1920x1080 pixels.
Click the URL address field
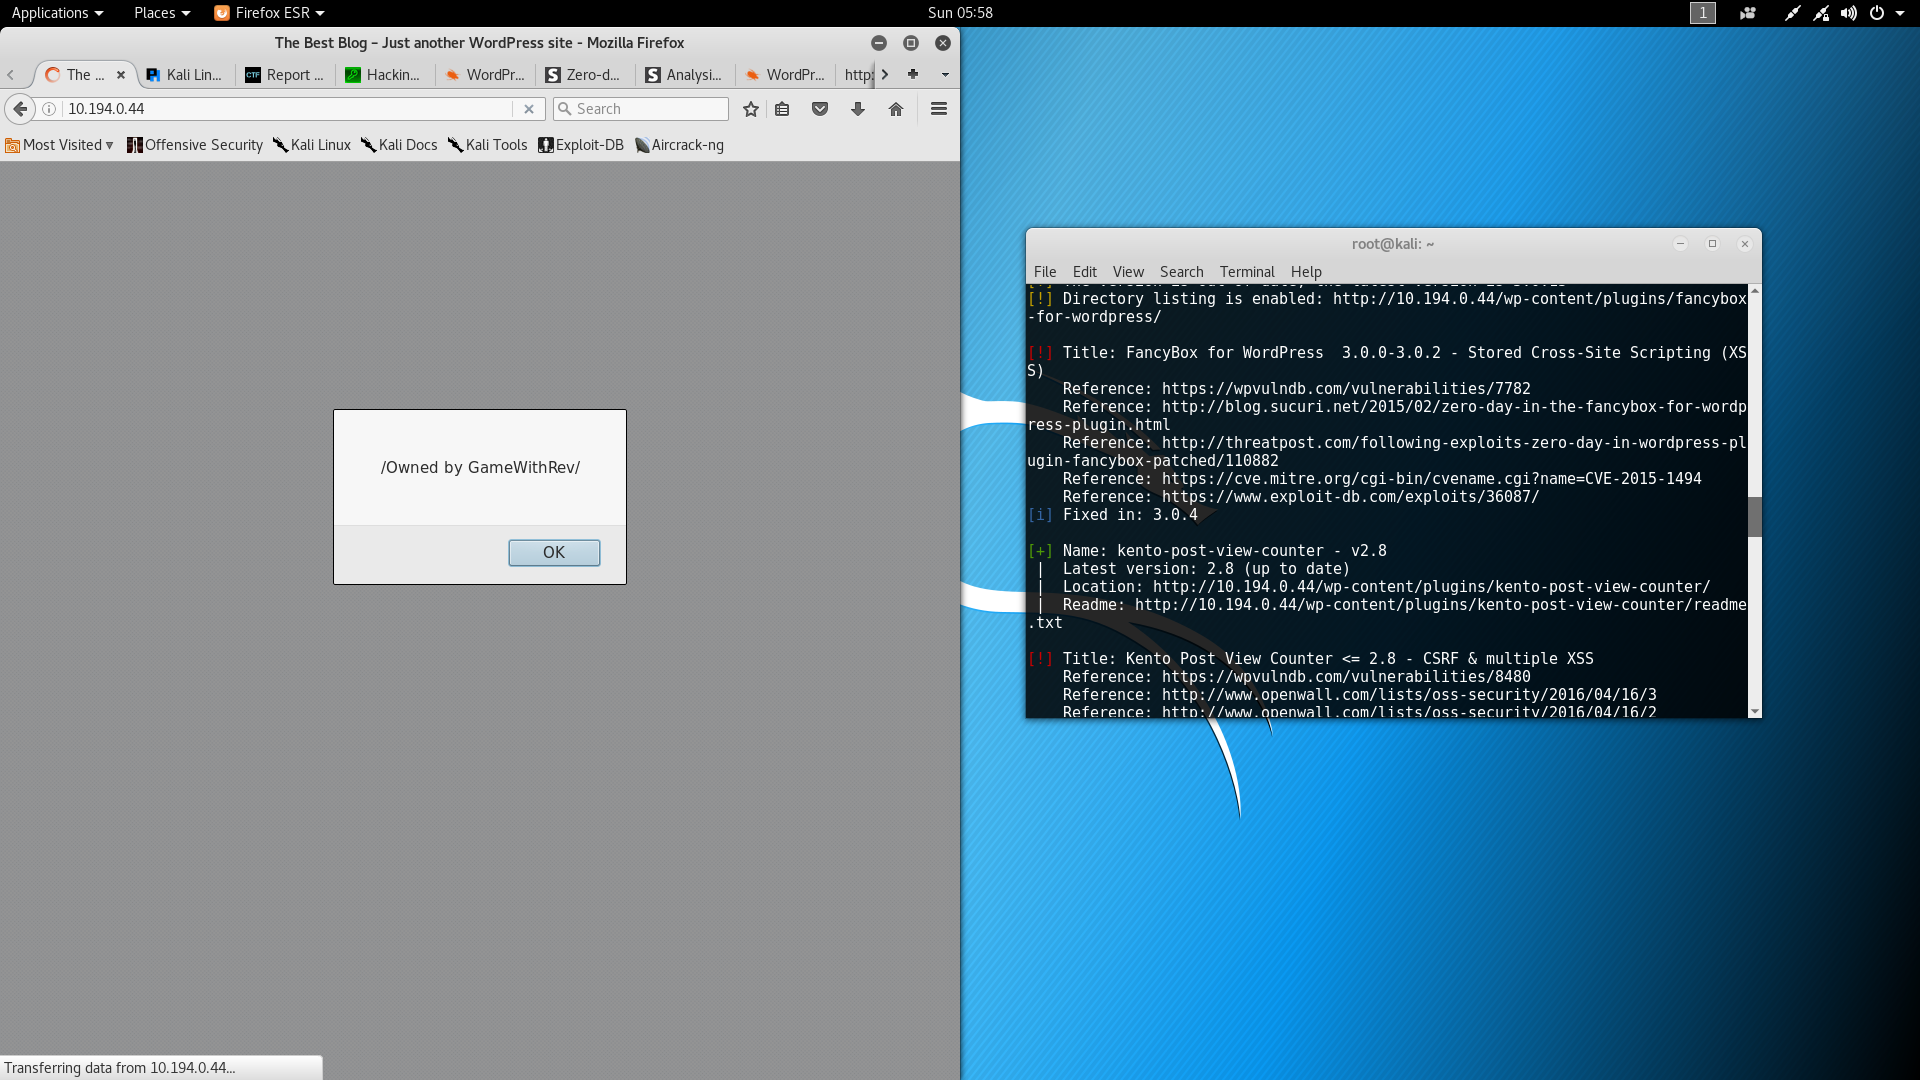click(288, 109)
